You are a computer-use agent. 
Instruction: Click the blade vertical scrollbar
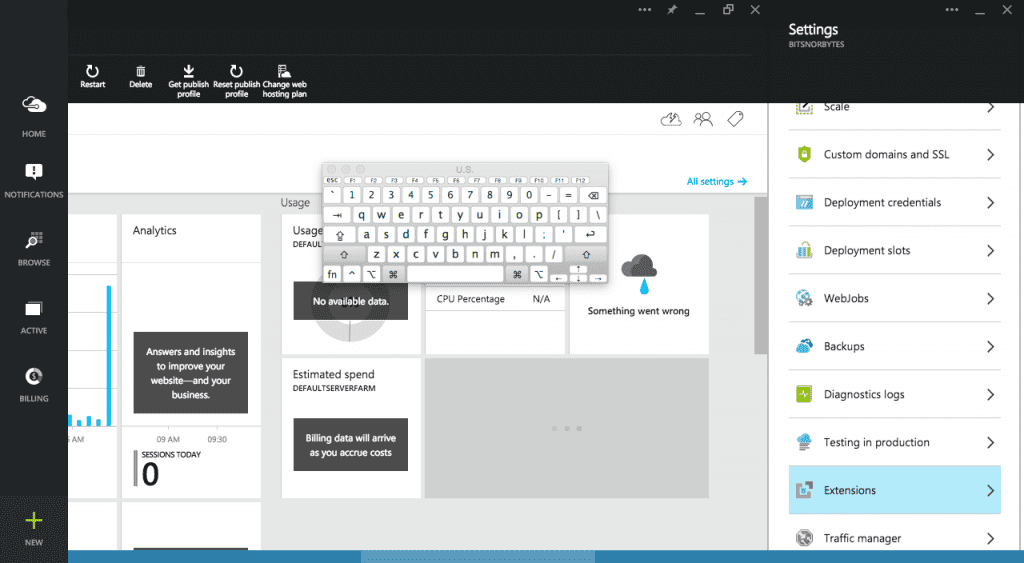(761, 274)
